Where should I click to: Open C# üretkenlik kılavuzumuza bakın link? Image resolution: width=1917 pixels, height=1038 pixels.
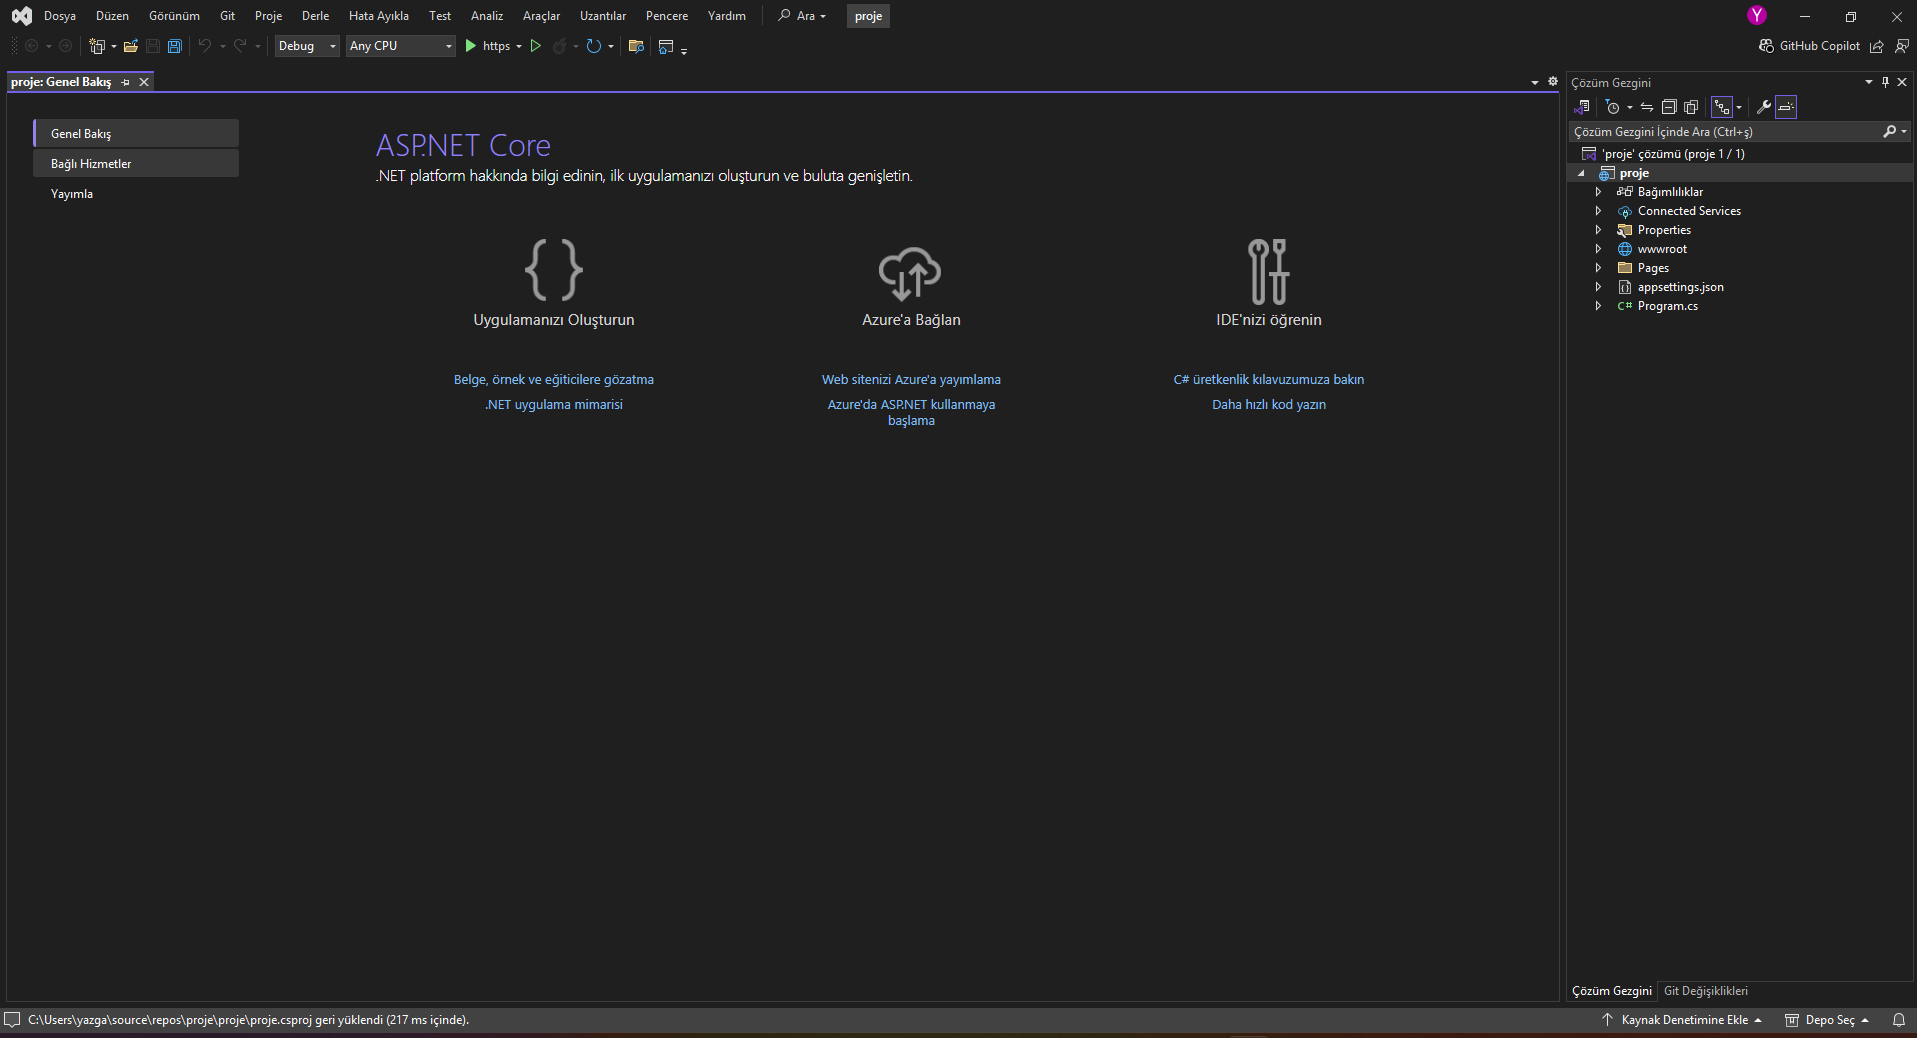(1269, 380)
